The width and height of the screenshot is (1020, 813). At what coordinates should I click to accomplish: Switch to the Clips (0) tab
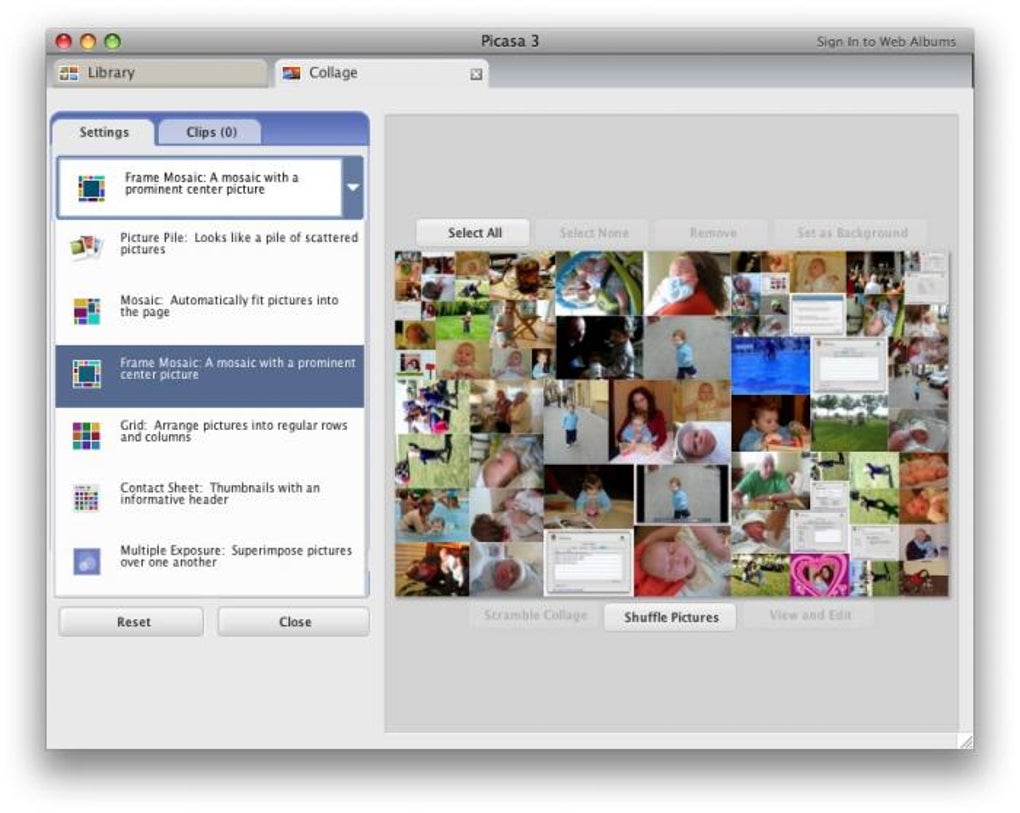pos(211,132)
